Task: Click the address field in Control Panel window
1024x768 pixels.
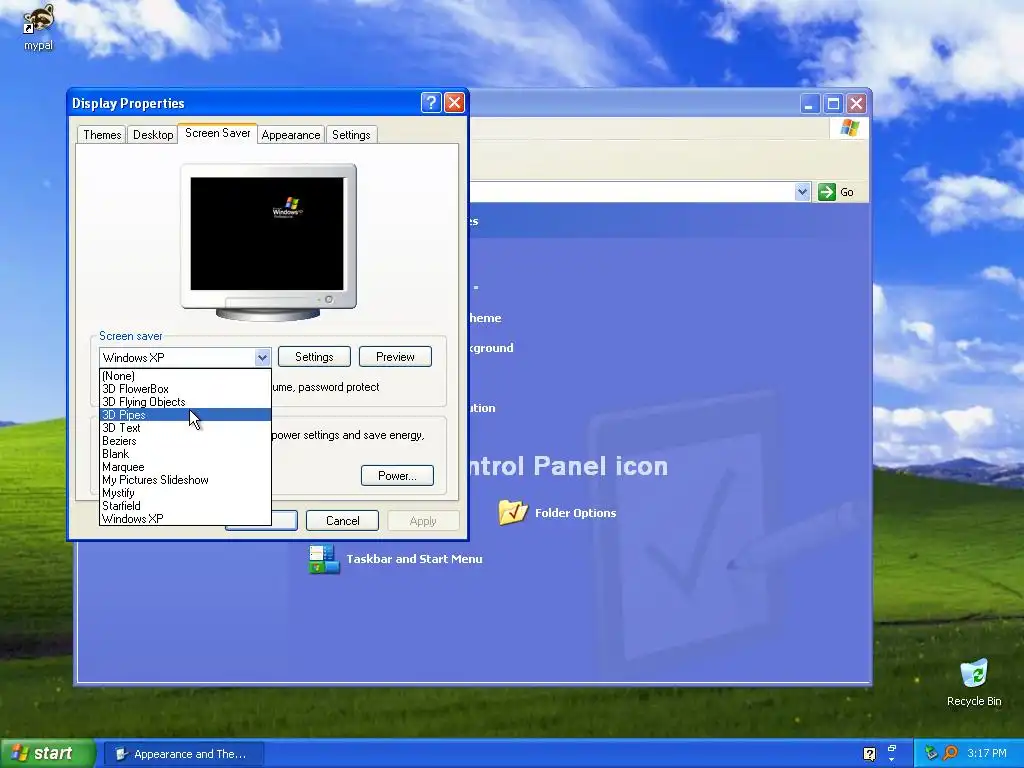Action: (x=632, y=192)
